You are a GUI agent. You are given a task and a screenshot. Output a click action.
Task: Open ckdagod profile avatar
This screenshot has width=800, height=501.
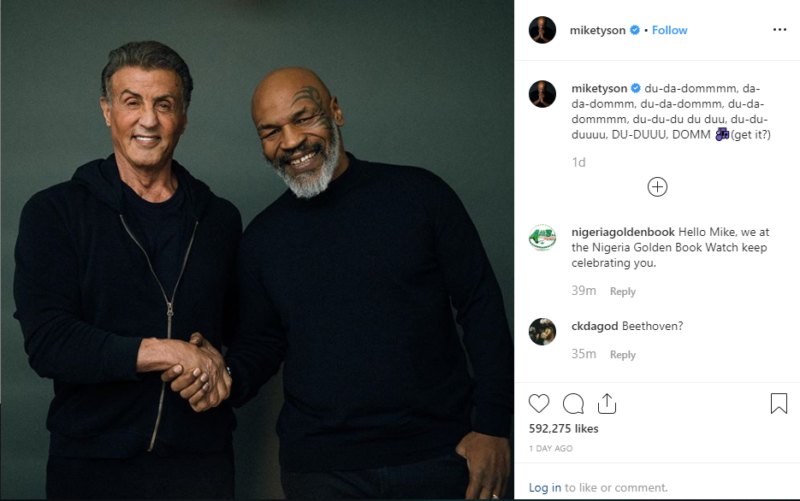[x=542, y=331]
